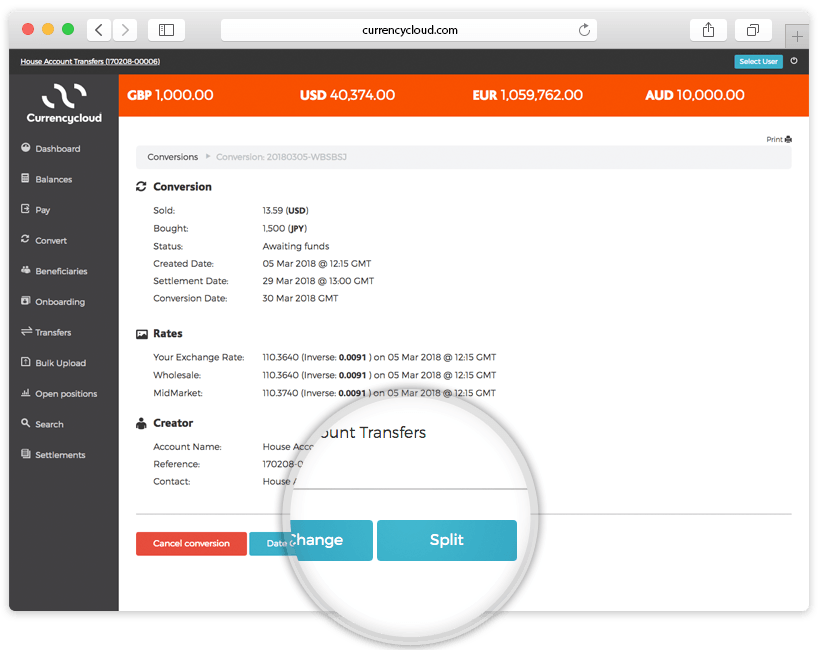Click the Awaiting funds status

pyautogui.click(x=296, y=246)
